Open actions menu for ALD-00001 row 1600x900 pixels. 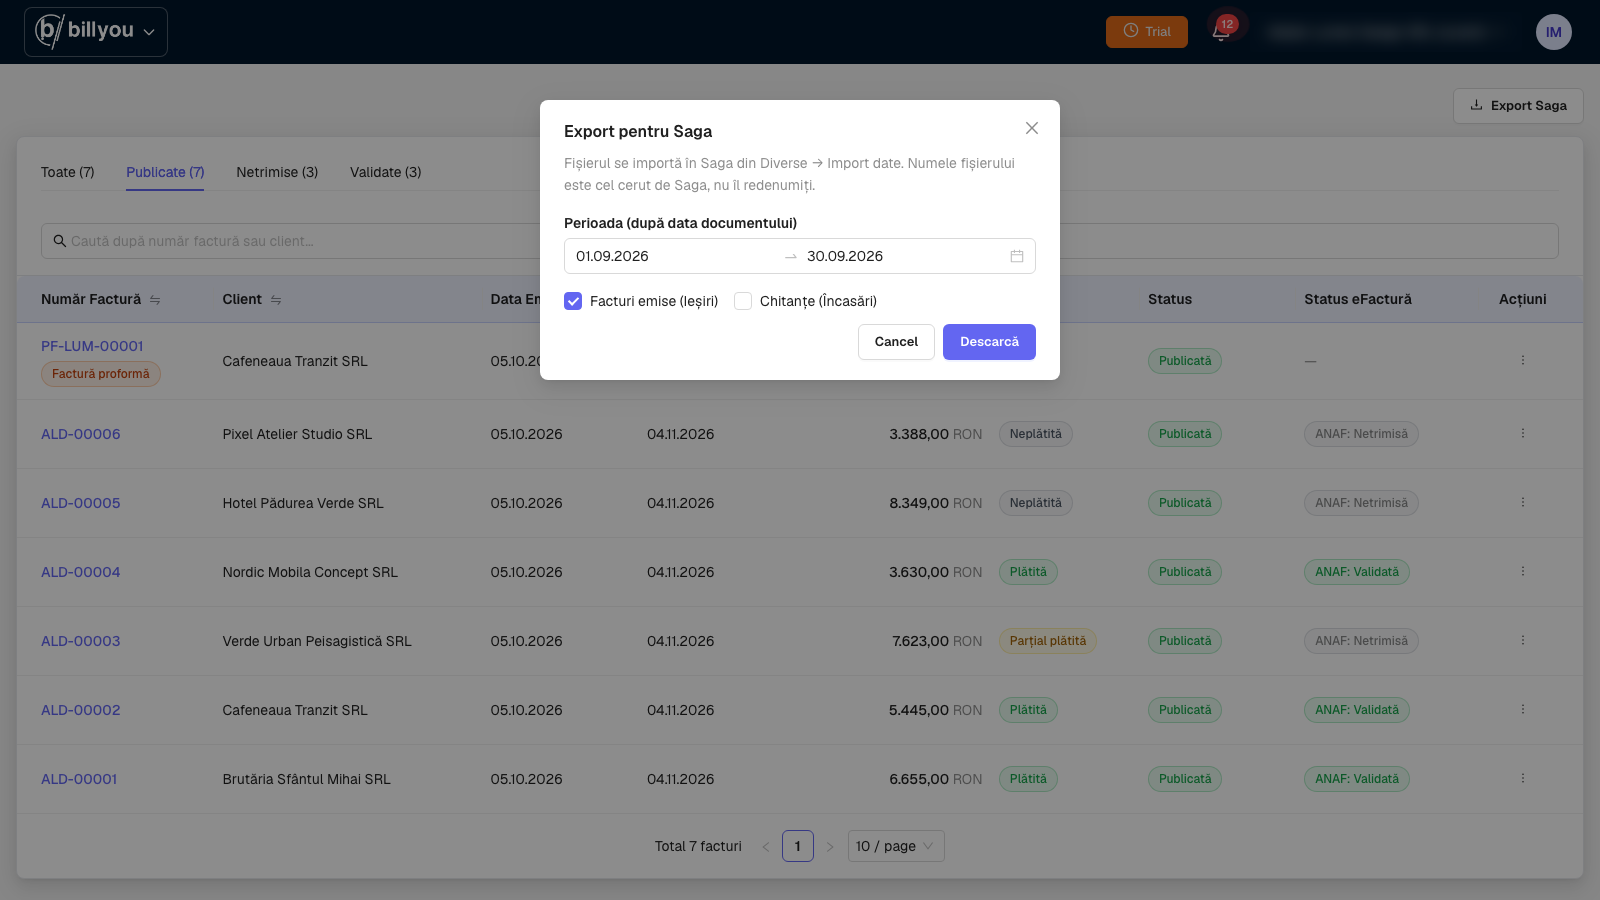1523,779
